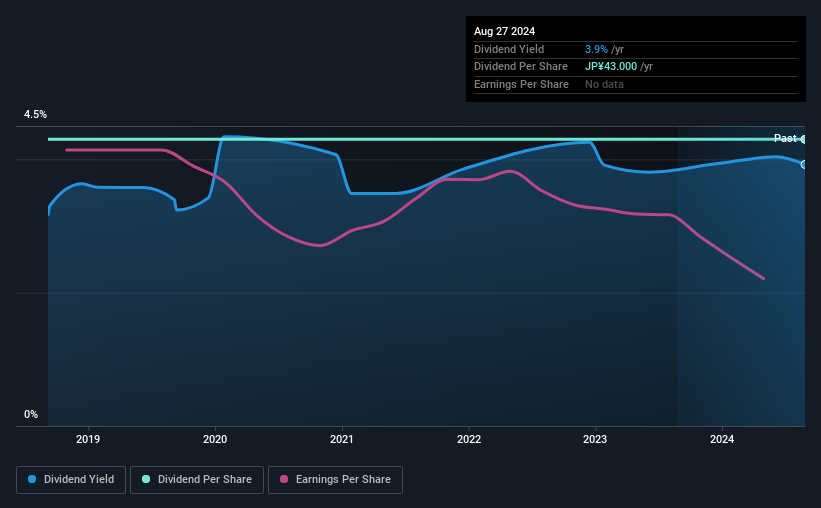Click the blue Dividend Yield legend dot
This screenshot has width=821, height=508.
[x=32, y=479]
